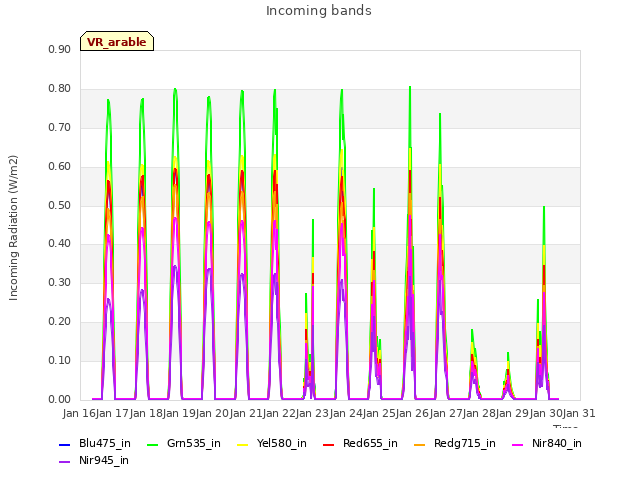Click the 0.40 y-axis tick label
This screenshot has height=480, width=640.
(x=60, y=244)
